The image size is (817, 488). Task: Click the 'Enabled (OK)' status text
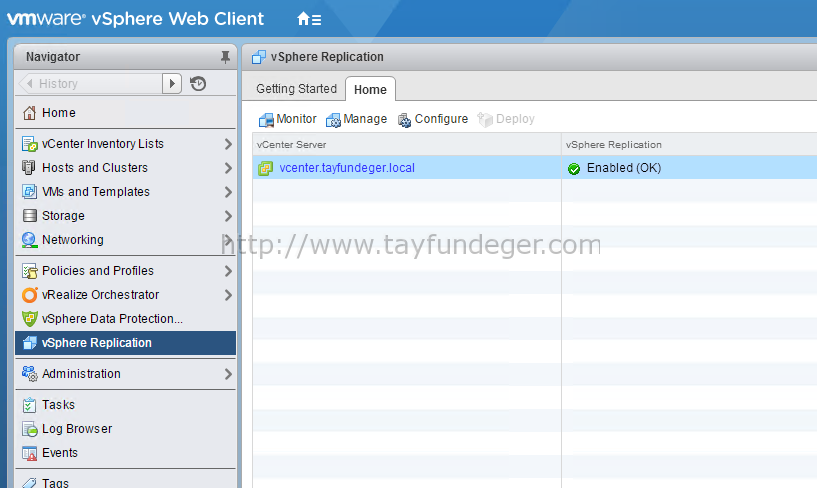click(x=624, y=168)
